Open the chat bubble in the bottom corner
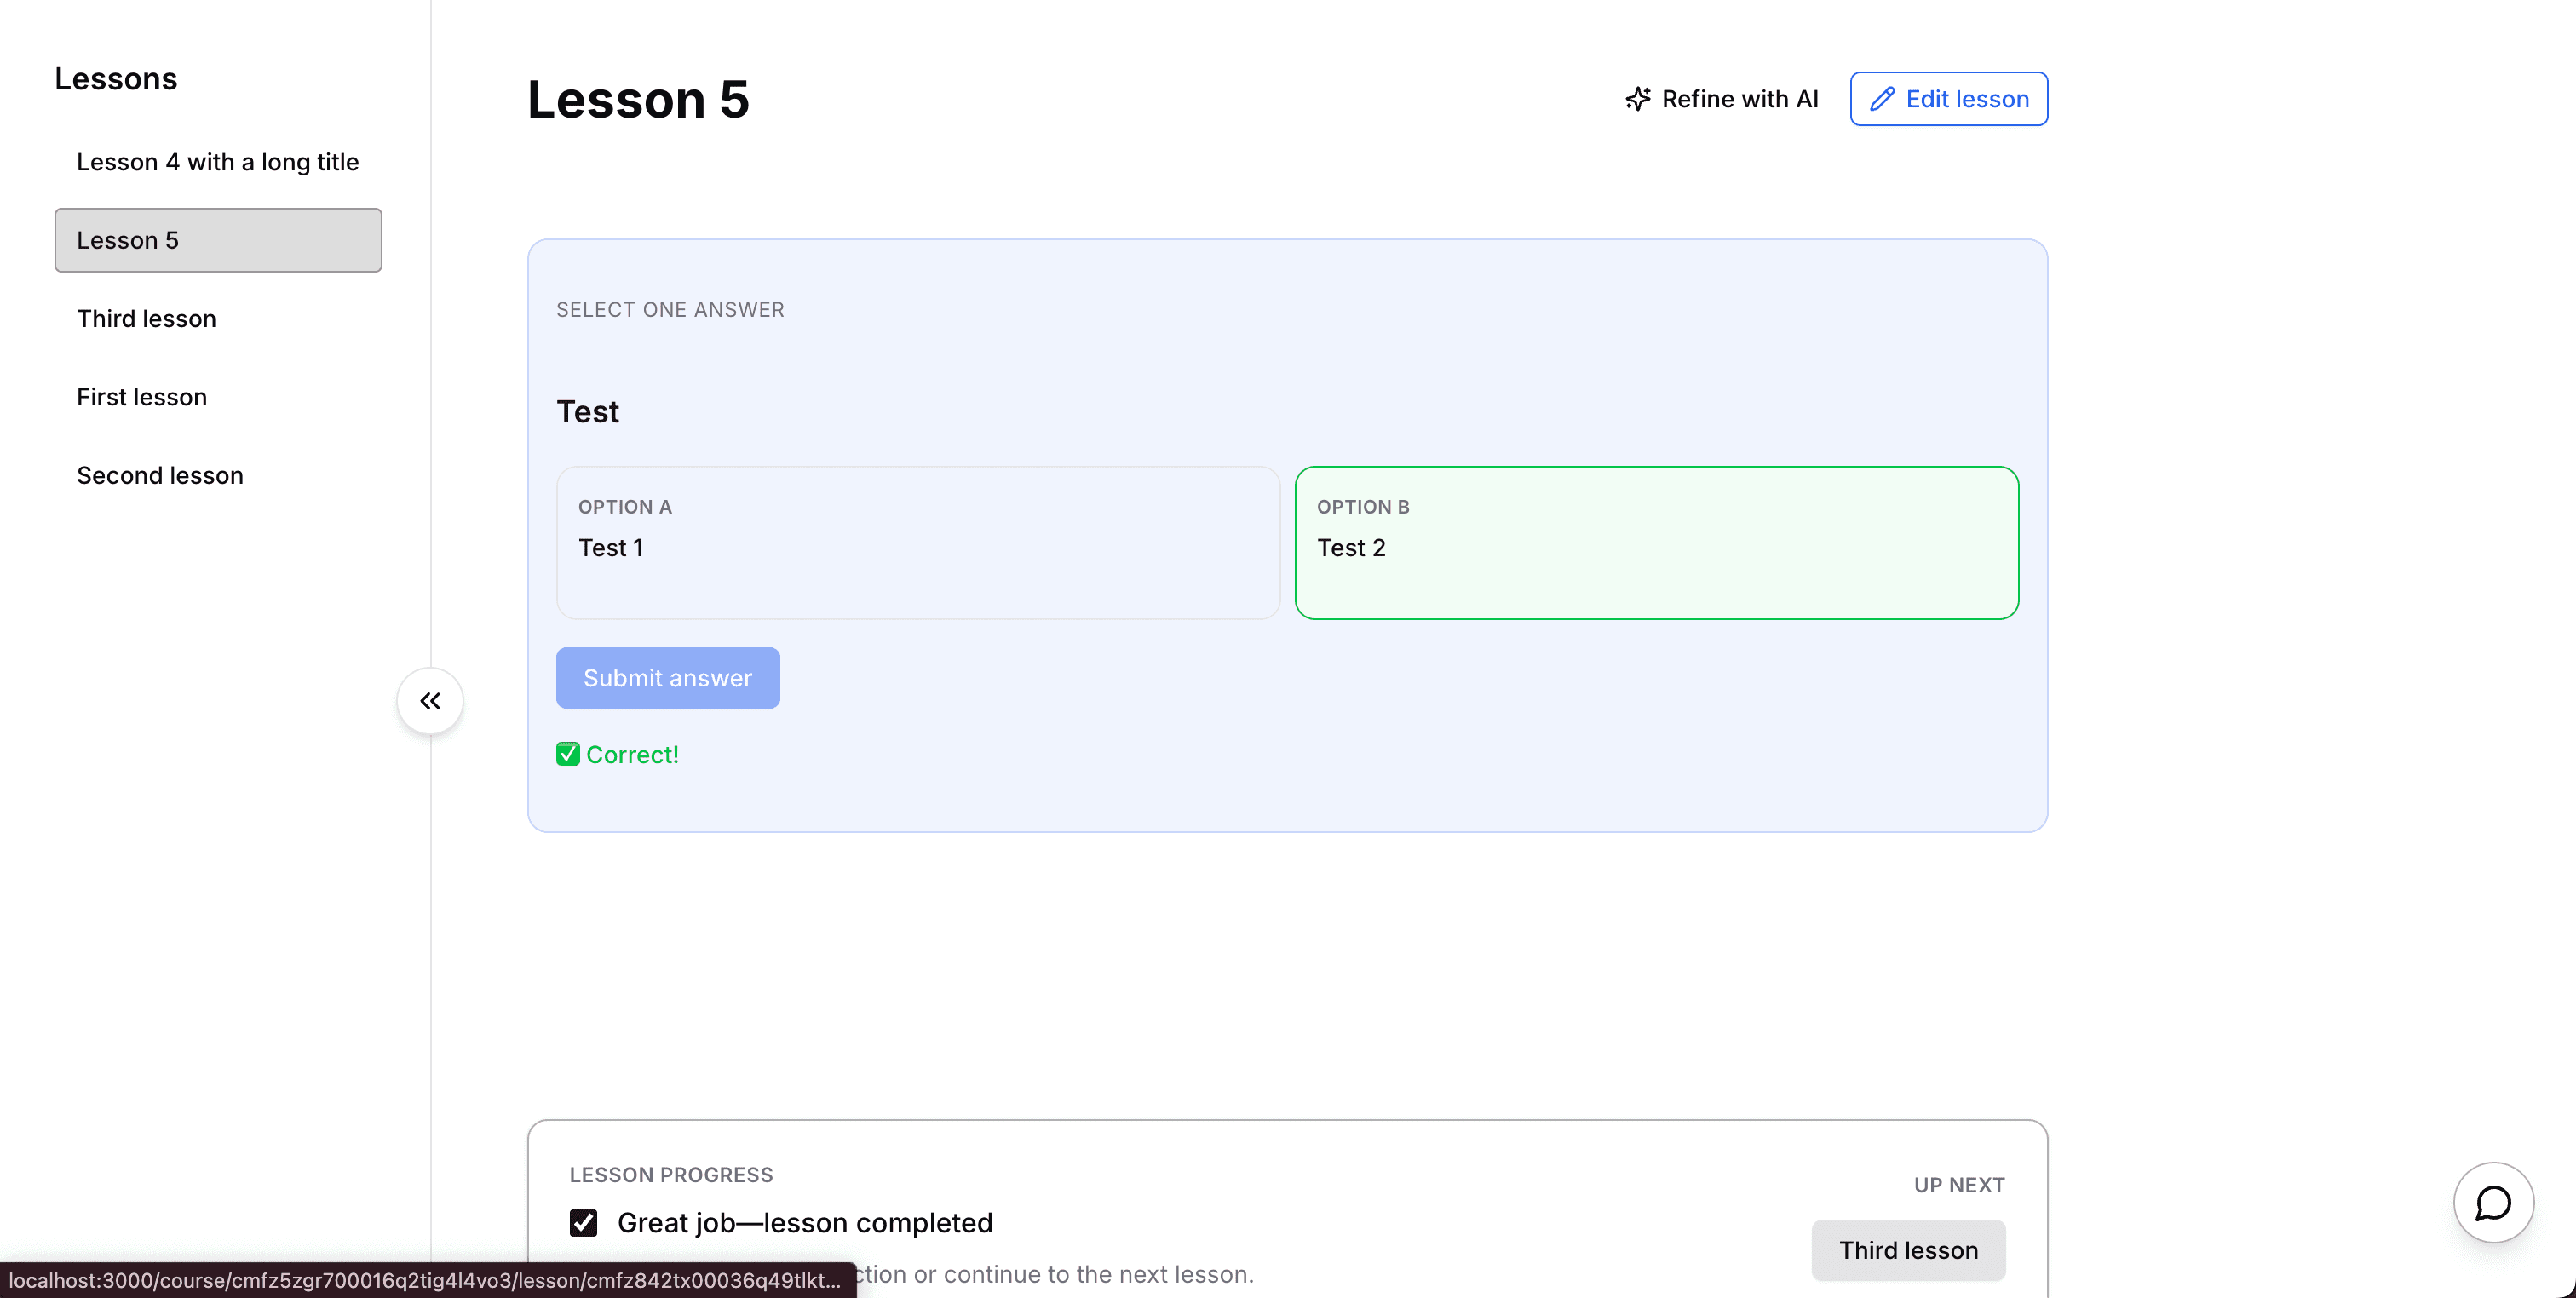The width and height of the screenshot is (2576, 1298). pos(2493,1203)
